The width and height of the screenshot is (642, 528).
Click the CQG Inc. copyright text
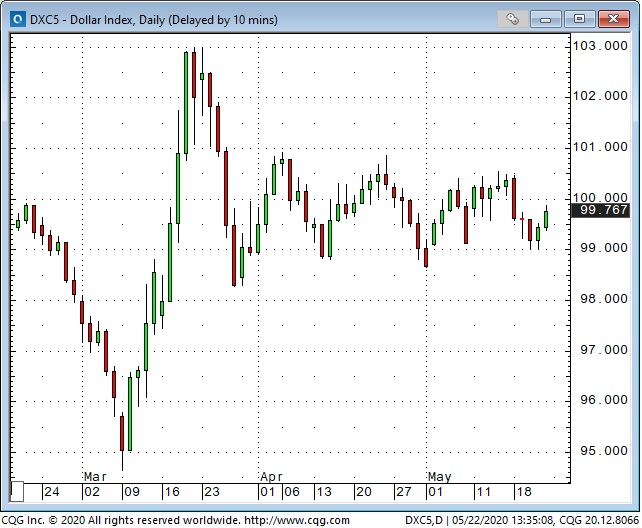click(x=120, y=520)
